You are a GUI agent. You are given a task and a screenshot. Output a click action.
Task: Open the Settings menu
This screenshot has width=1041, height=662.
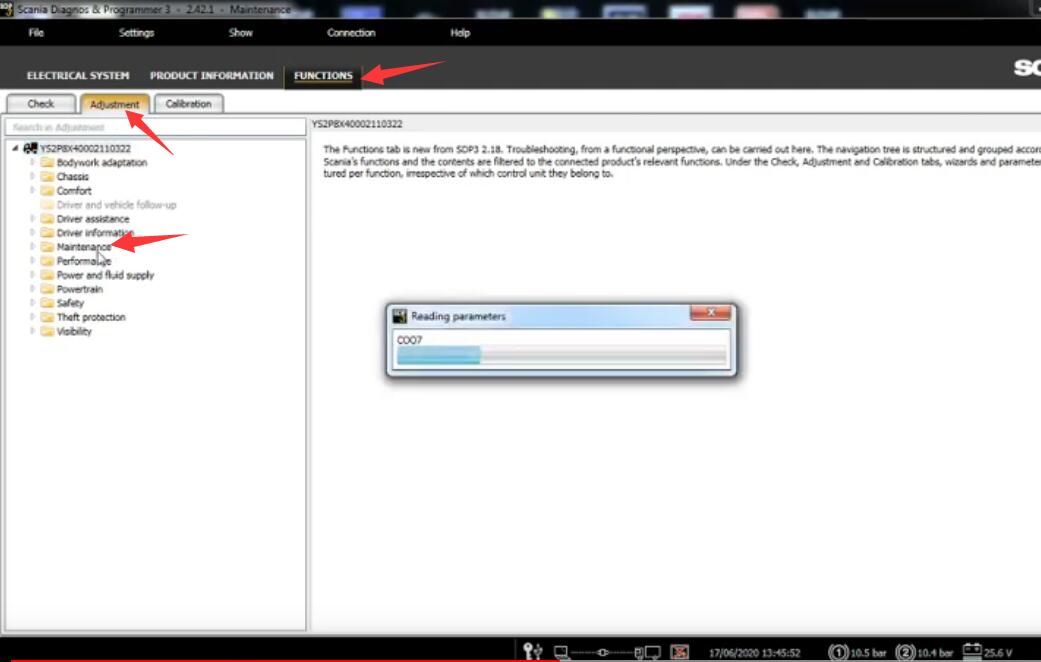click(x=136, y=33)
